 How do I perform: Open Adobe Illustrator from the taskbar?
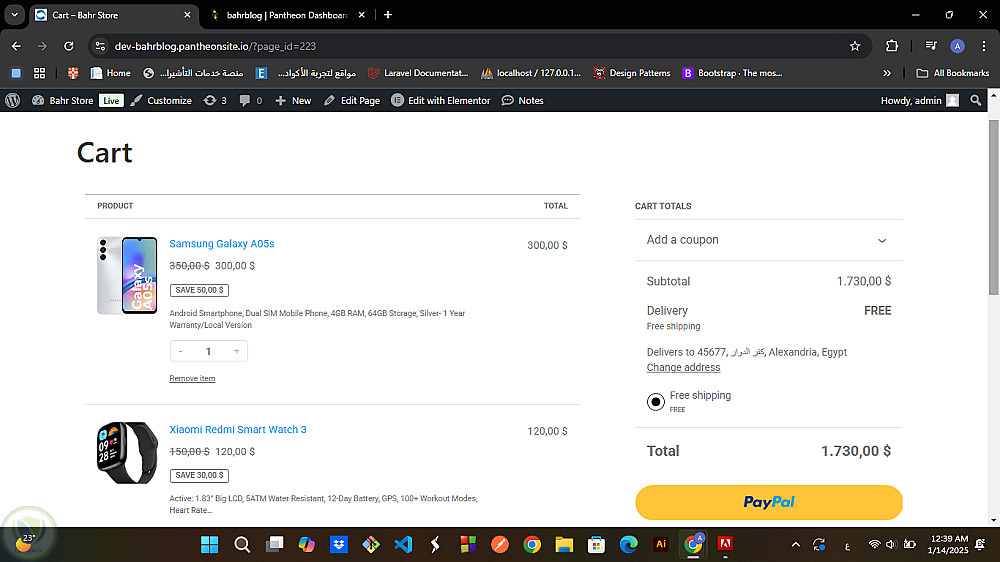coord(661,544)
